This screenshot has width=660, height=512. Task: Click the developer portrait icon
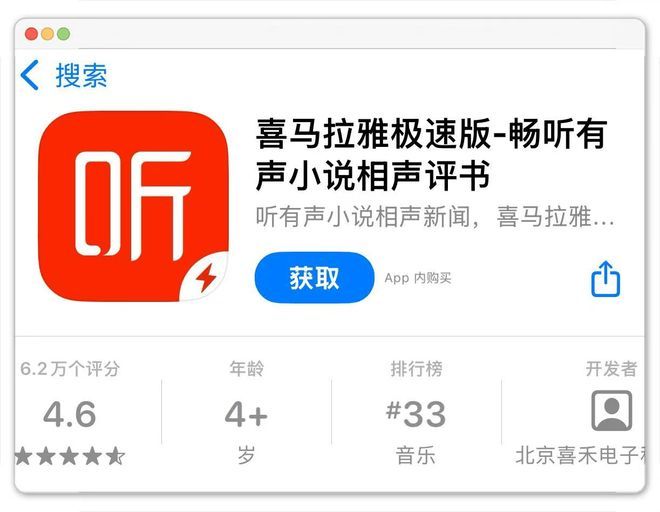pyautogui.click(x=612, y=411)
